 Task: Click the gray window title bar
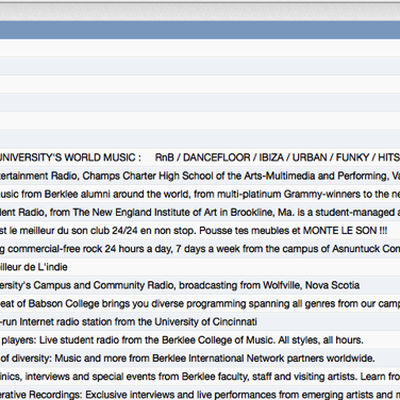pyautogui.click(x=200, y=10)
